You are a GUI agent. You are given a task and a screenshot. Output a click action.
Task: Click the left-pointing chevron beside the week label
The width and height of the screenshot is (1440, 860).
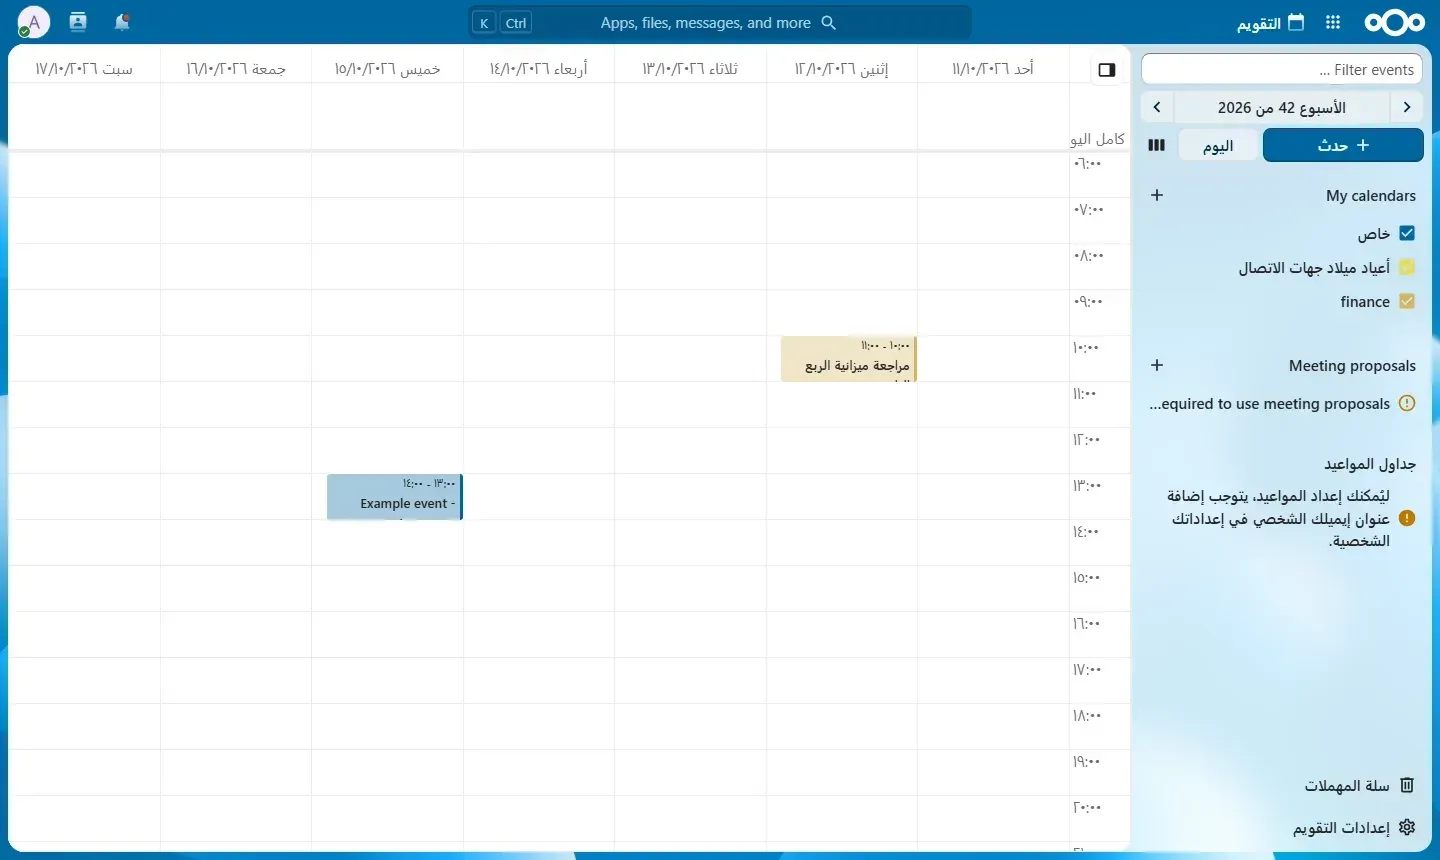point(1157,107)
